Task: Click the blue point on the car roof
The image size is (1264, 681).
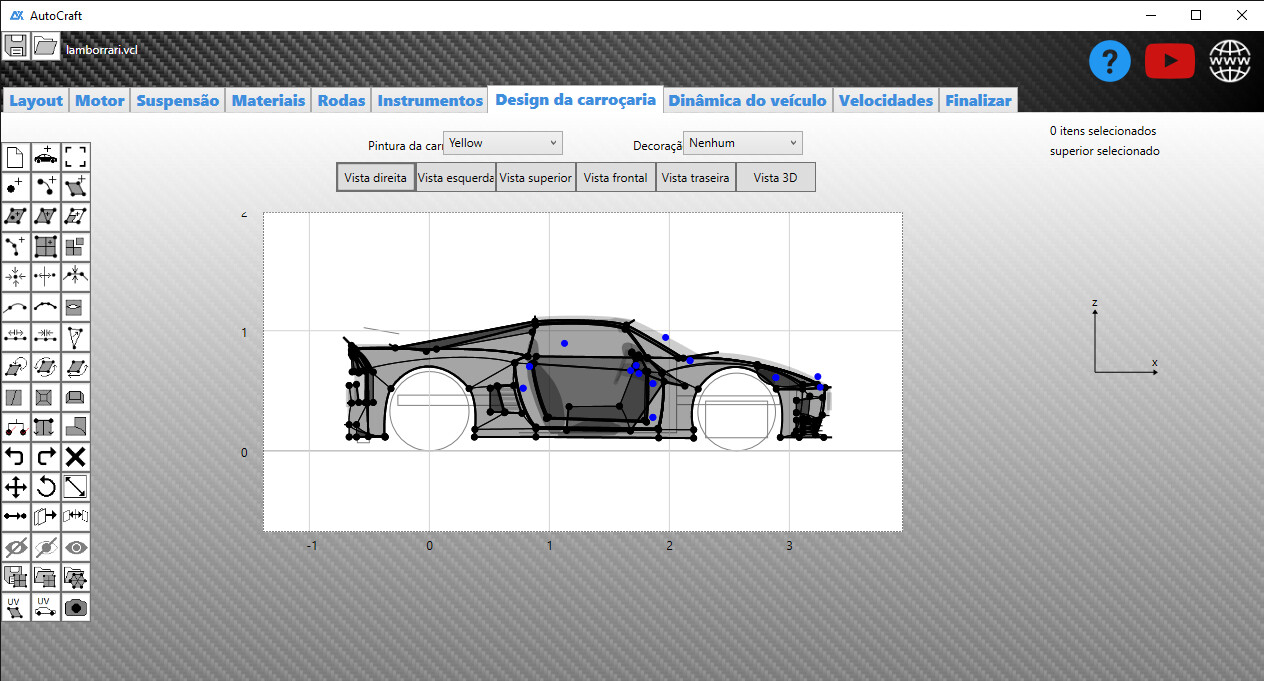Action: (564, 343)
